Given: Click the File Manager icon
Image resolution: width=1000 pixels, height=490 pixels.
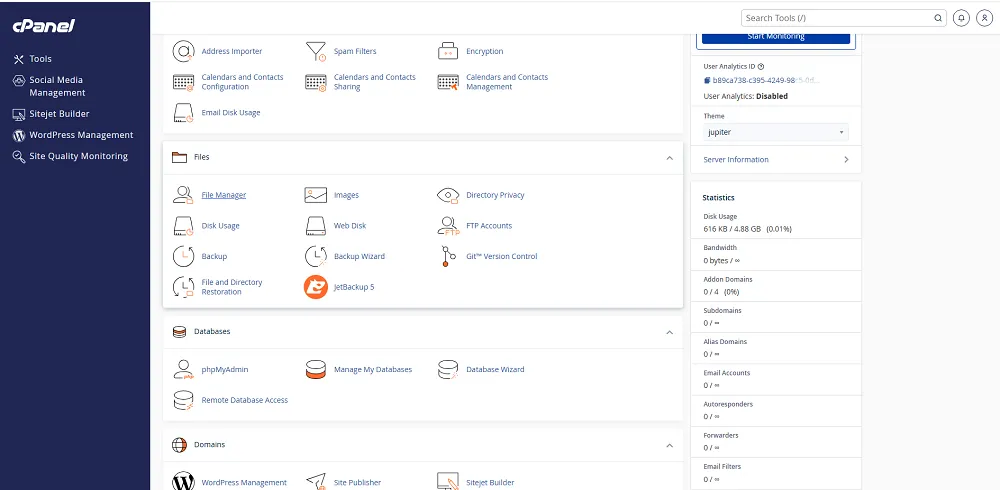Looking at the screenshot, I should (184, 195).
